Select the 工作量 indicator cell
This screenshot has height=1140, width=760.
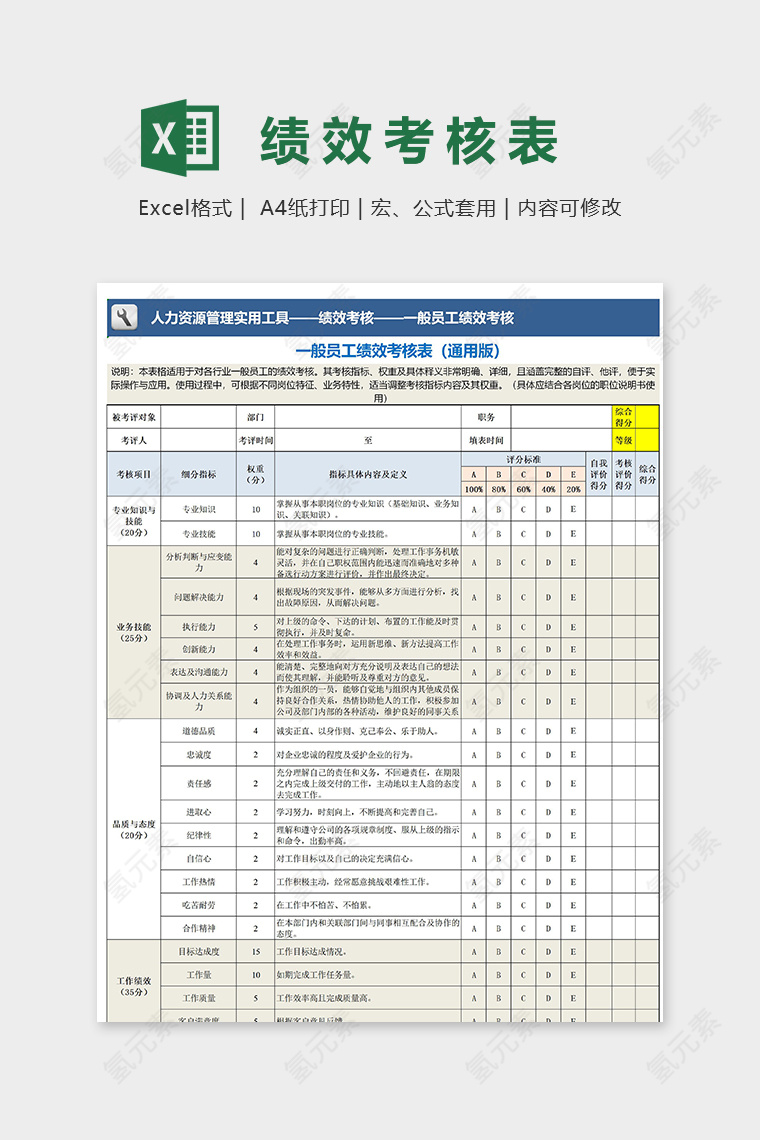pos(199,975)
